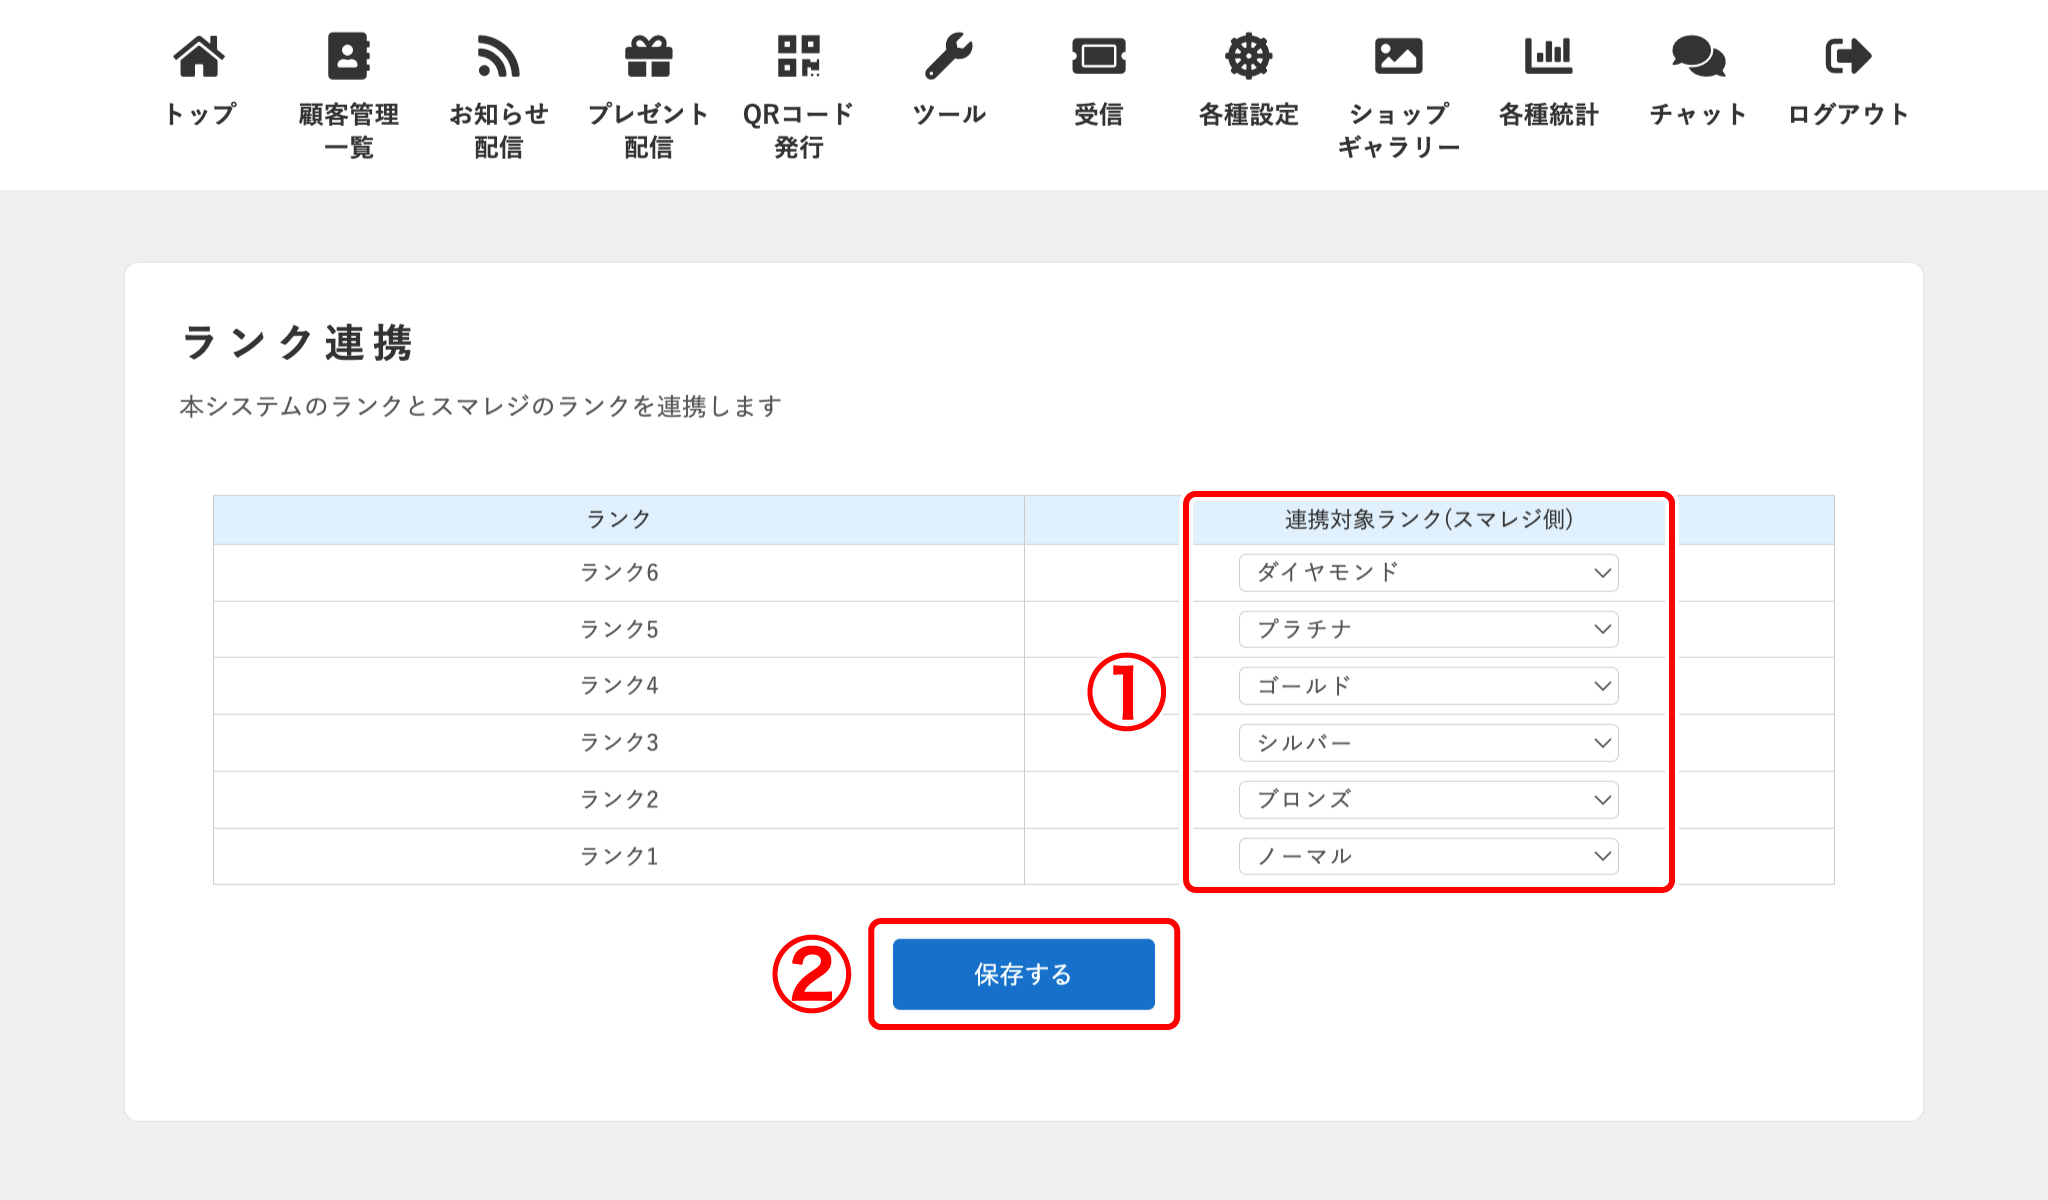Click the description text 本システムのランクとスマレジ…
The image size is (2048, 1200).
480,406
